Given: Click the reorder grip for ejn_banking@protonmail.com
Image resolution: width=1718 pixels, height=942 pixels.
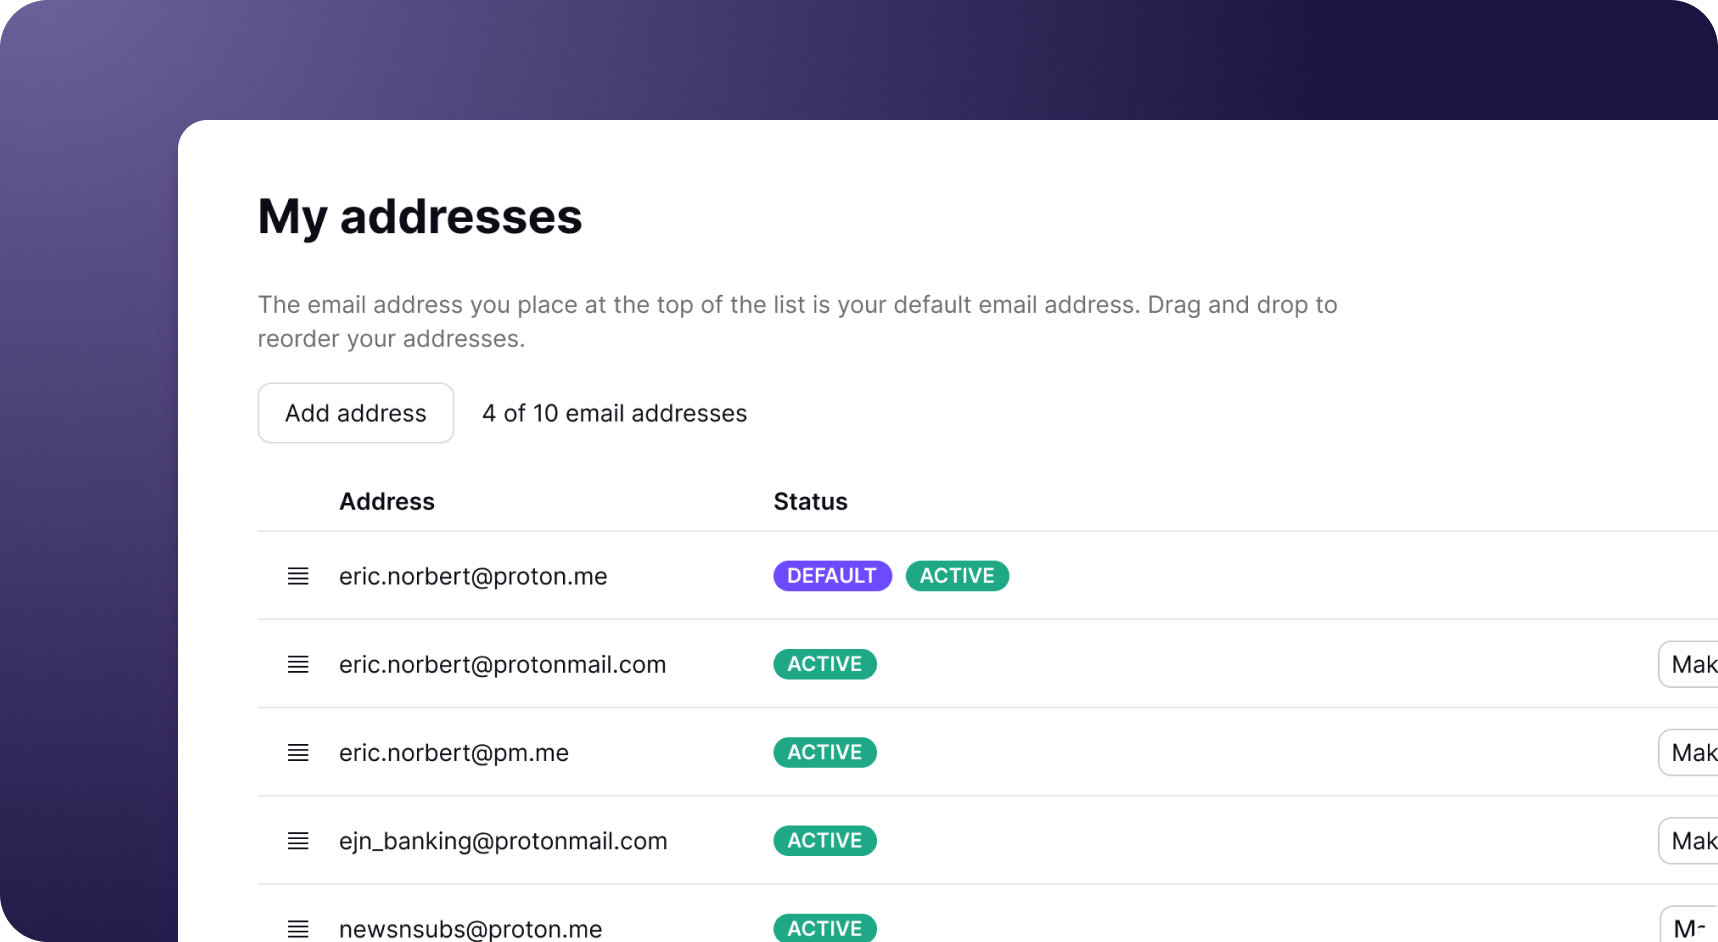Looking at the screenshot, I should tap(298, 841).
